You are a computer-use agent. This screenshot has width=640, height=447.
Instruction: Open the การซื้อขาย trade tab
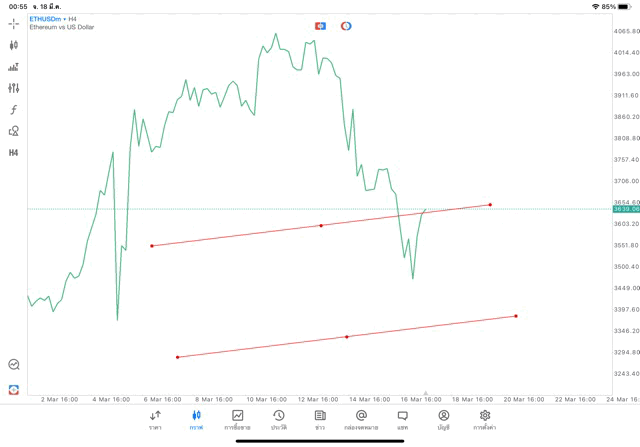click(237, 419)
